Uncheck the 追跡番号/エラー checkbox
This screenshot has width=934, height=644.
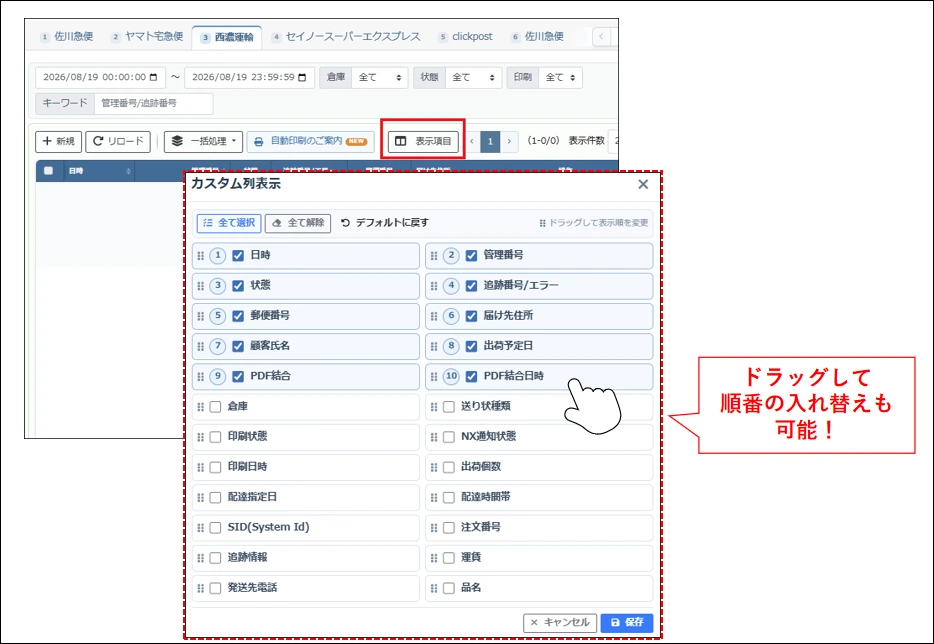(x=471, y=286)
